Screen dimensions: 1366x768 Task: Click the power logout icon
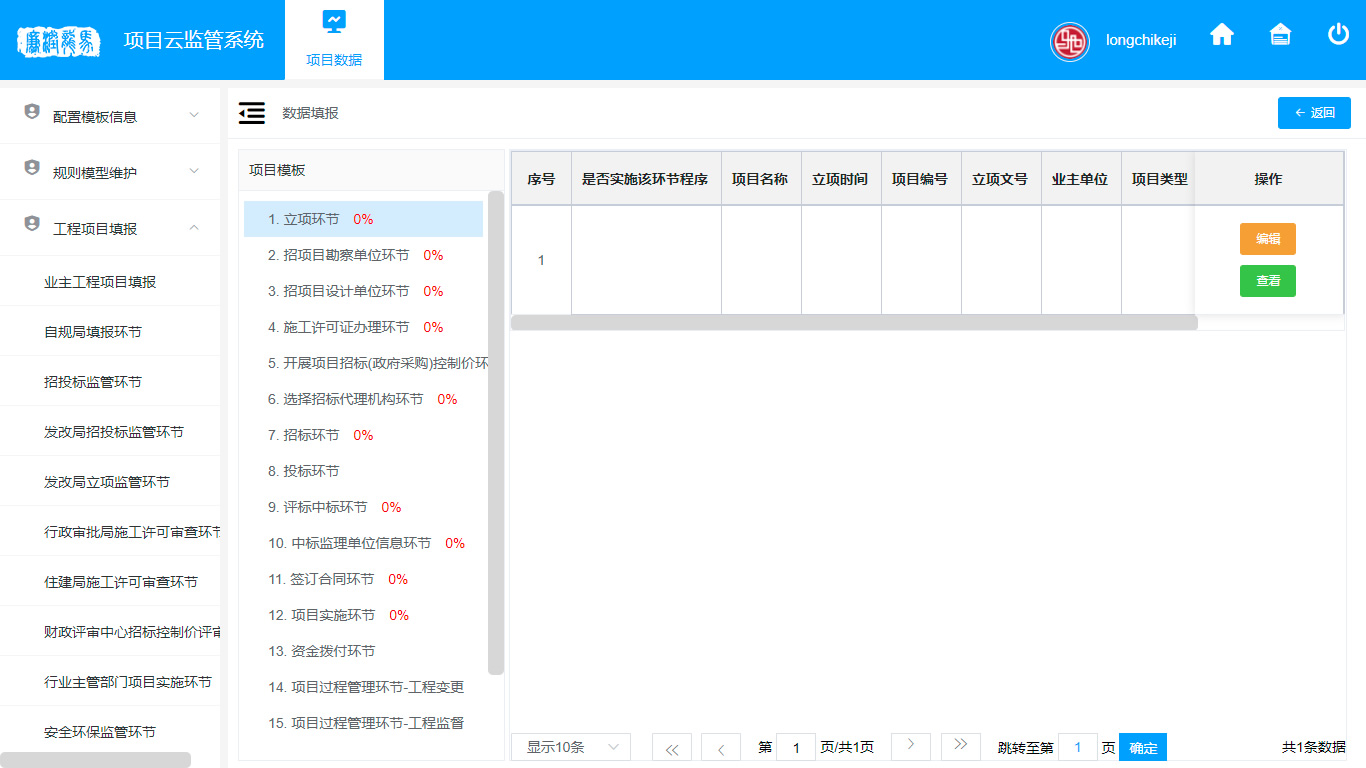pos(1338,35)
